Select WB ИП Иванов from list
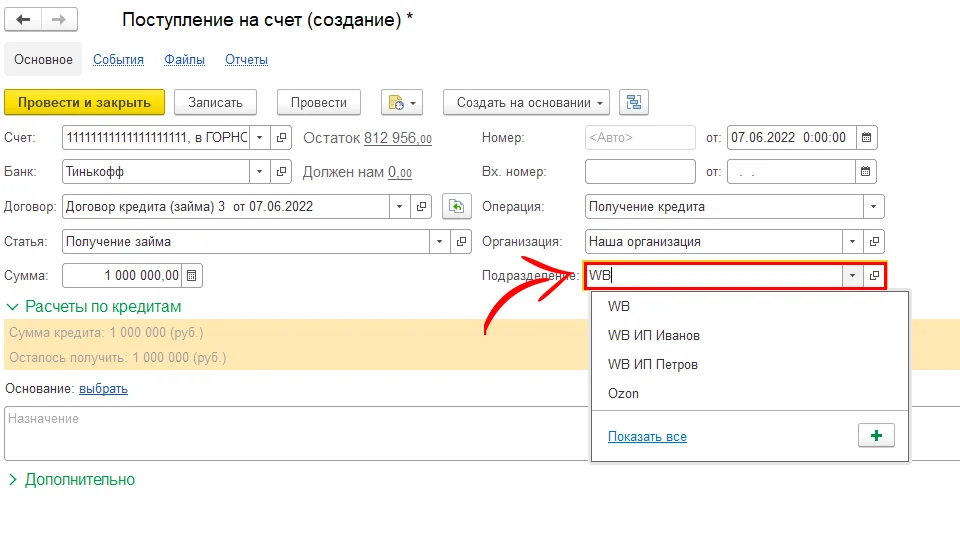 [653, 336]
